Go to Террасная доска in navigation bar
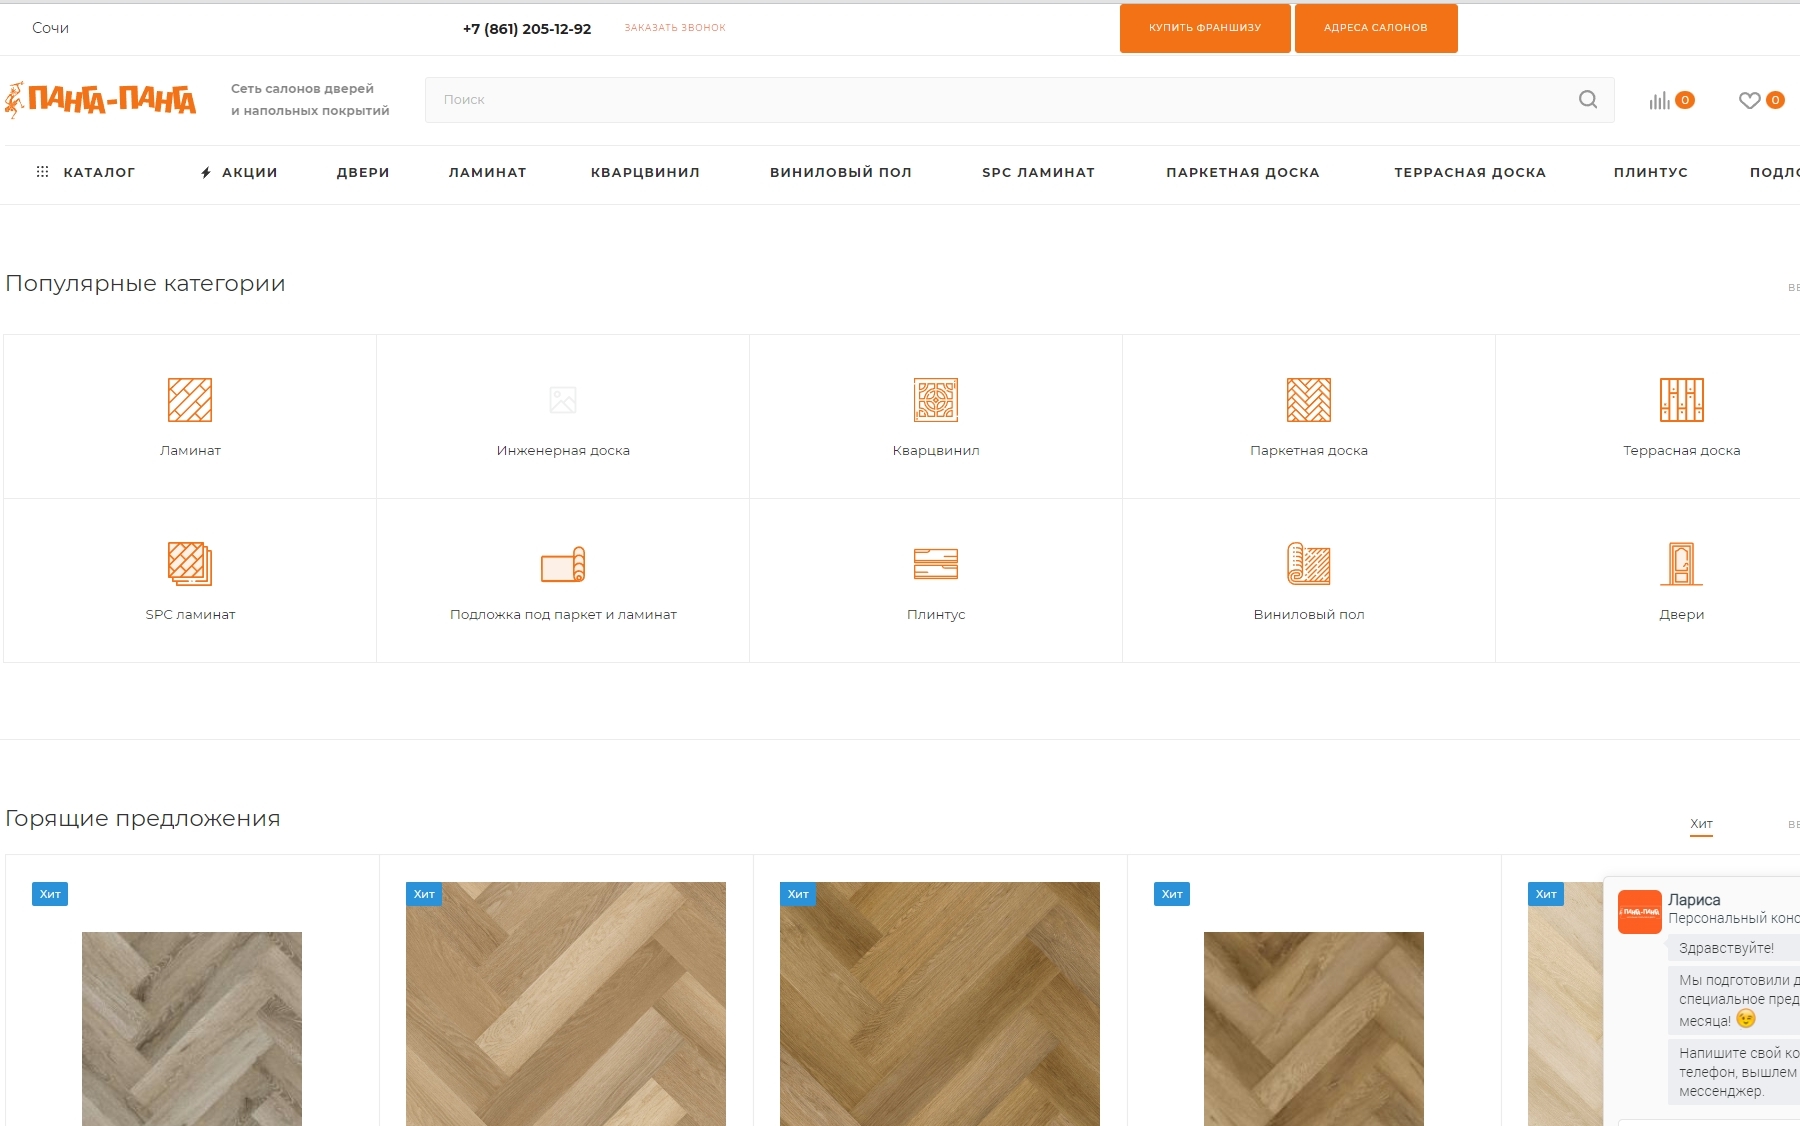Image resolution: width=1800 pixels, height=1126 pixels. (1470, 172)
